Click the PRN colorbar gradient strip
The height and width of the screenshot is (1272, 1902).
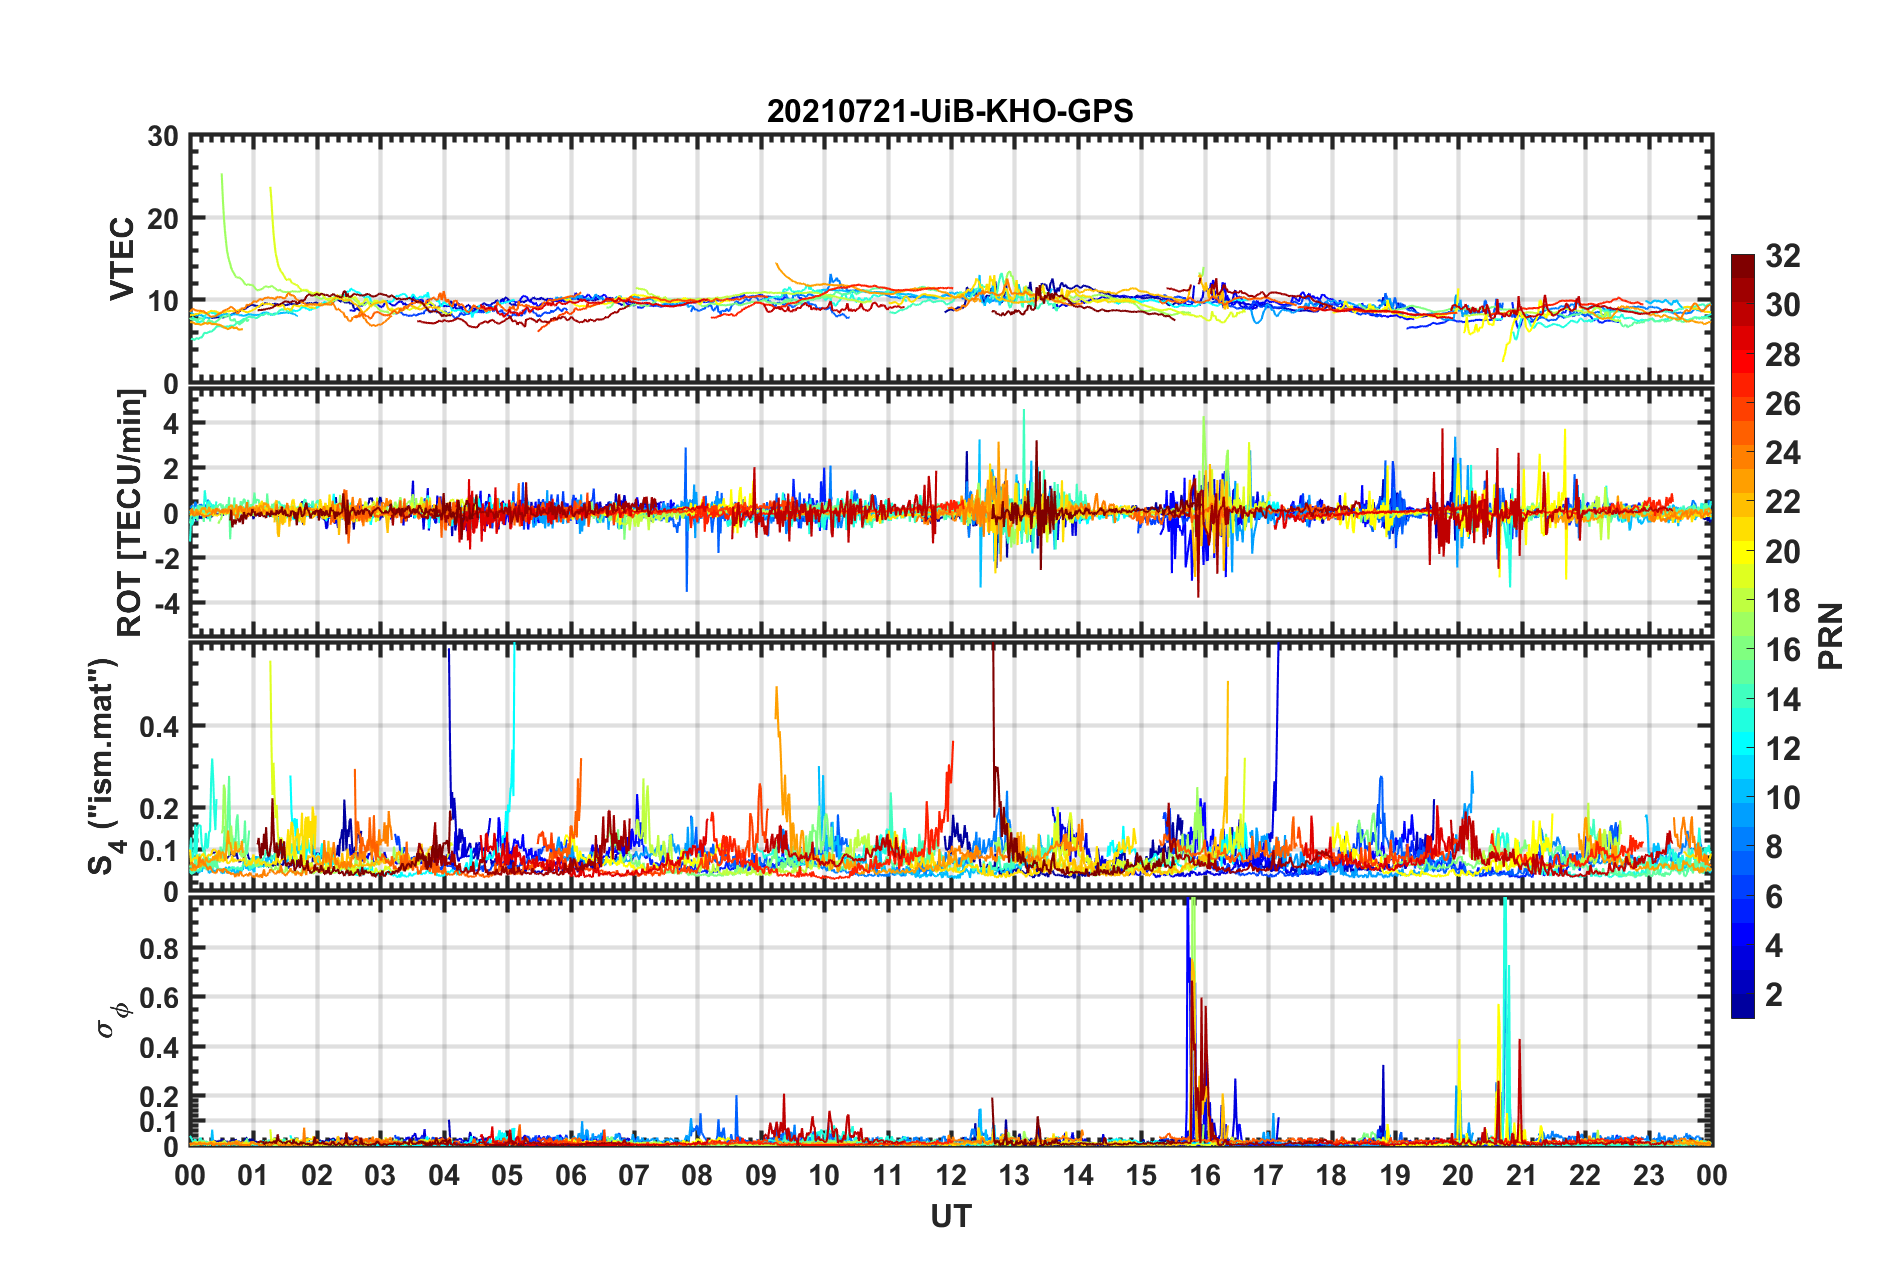tap(1743, 636)
